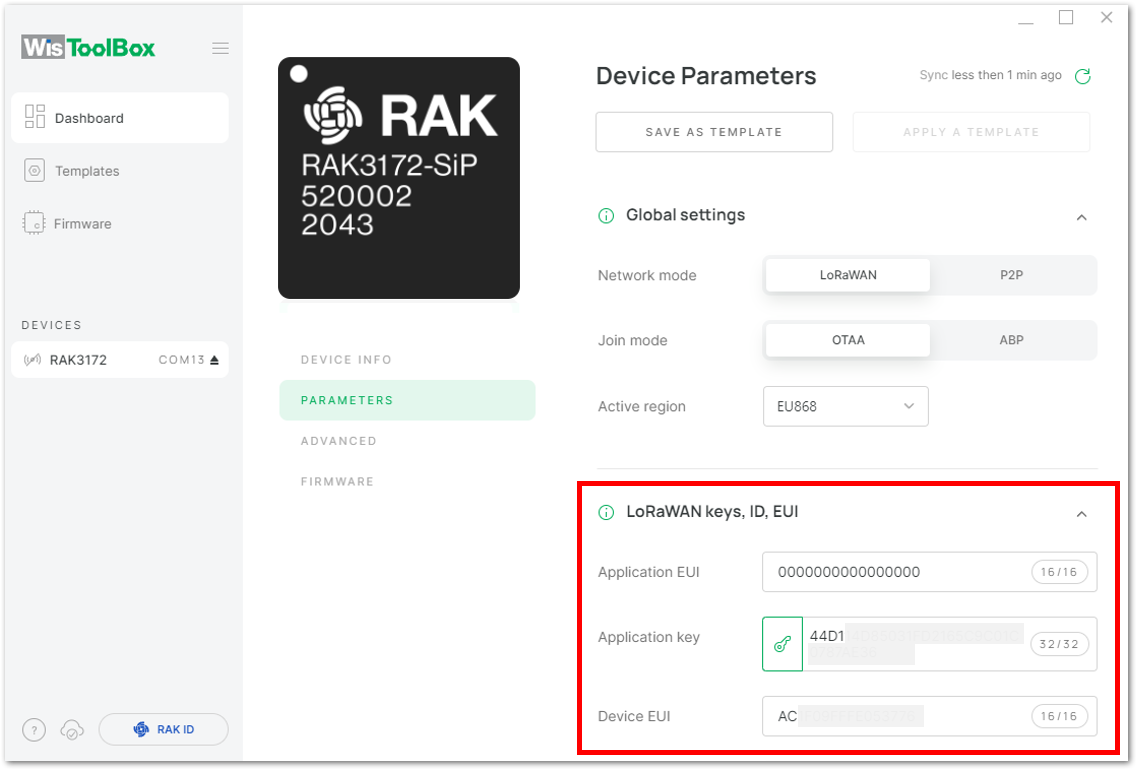Click the Dashboard grid icon
Image resolution: width=1137 pixels, height=770 pixels.
click(x=35, y=117)
